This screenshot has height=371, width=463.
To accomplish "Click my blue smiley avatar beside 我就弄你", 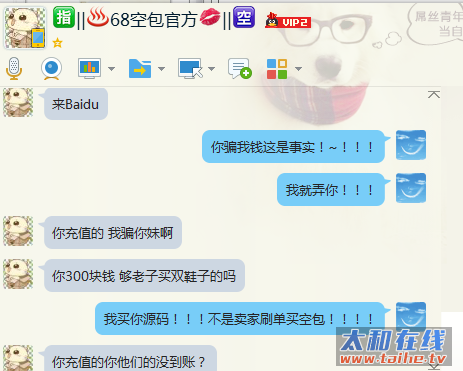I will (411, 188).
